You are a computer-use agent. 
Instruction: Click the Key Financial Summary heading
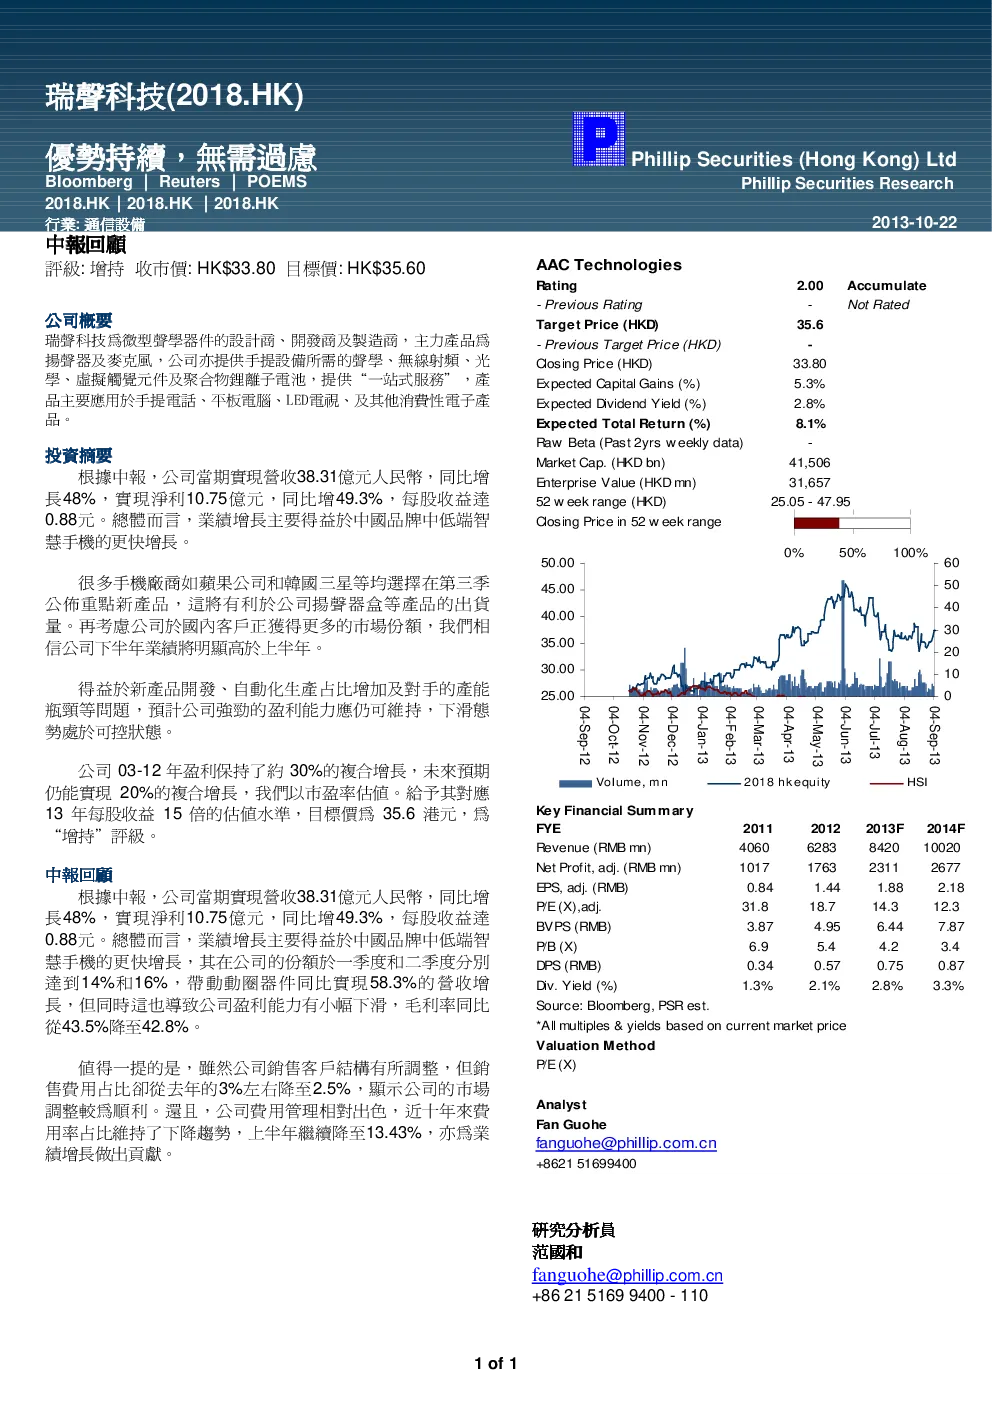tap(614, 811)
